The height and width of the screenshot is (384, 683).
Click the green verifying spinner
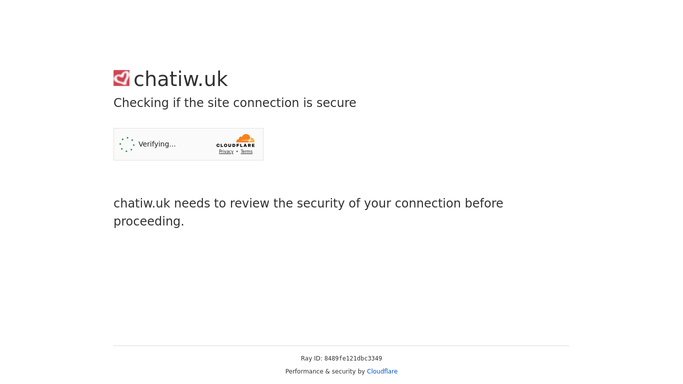(127, 144)
